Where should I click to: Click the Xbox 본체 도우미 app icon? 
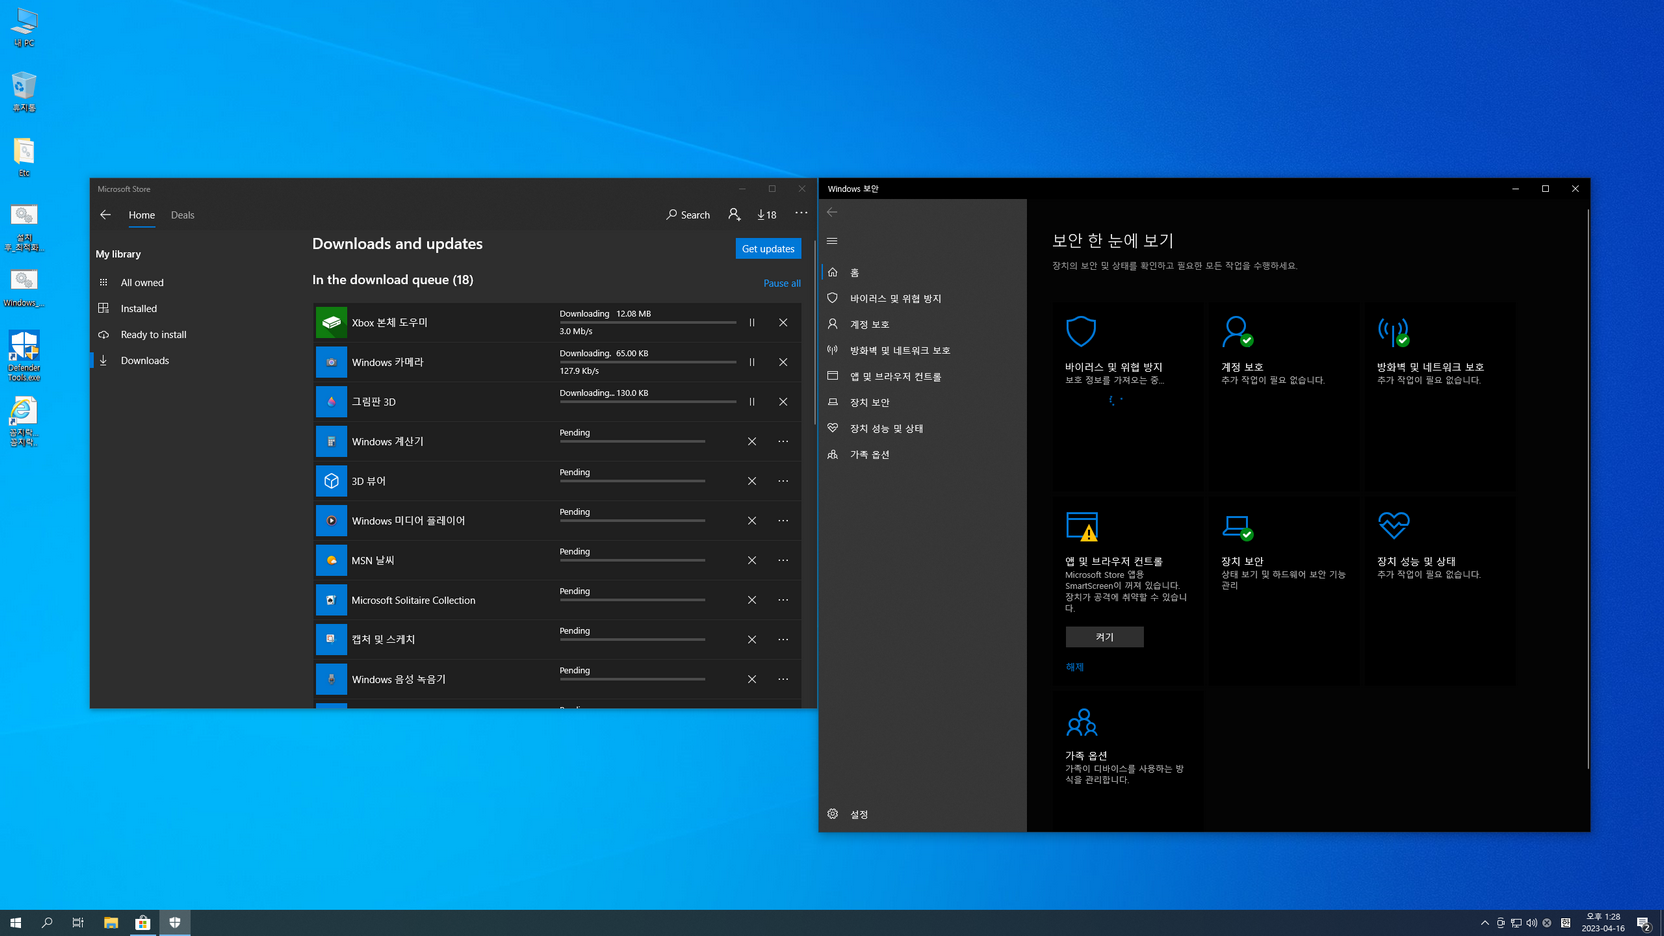(331, 322)
